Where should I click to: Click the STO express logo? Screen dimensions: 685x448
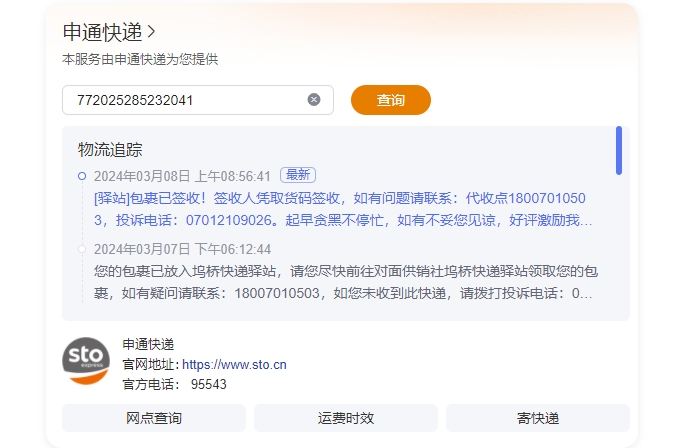pyautogui.click(x=86, y=361)
